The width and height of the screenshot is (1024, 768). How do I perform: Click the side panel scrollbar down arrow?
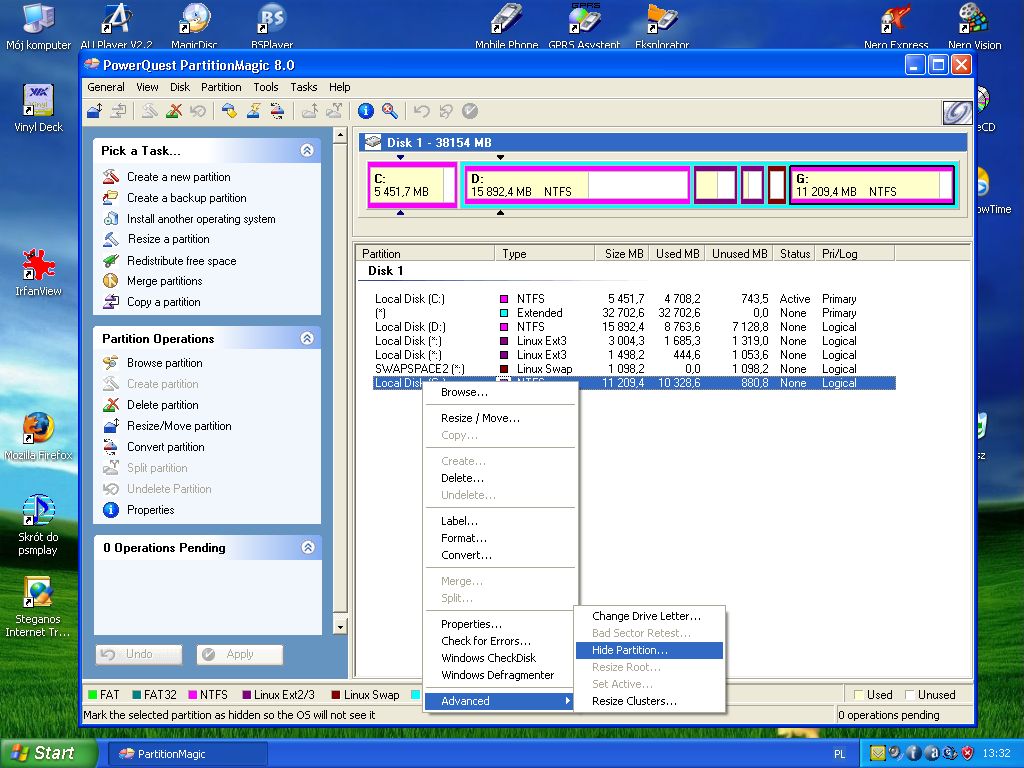pos(340,627)
